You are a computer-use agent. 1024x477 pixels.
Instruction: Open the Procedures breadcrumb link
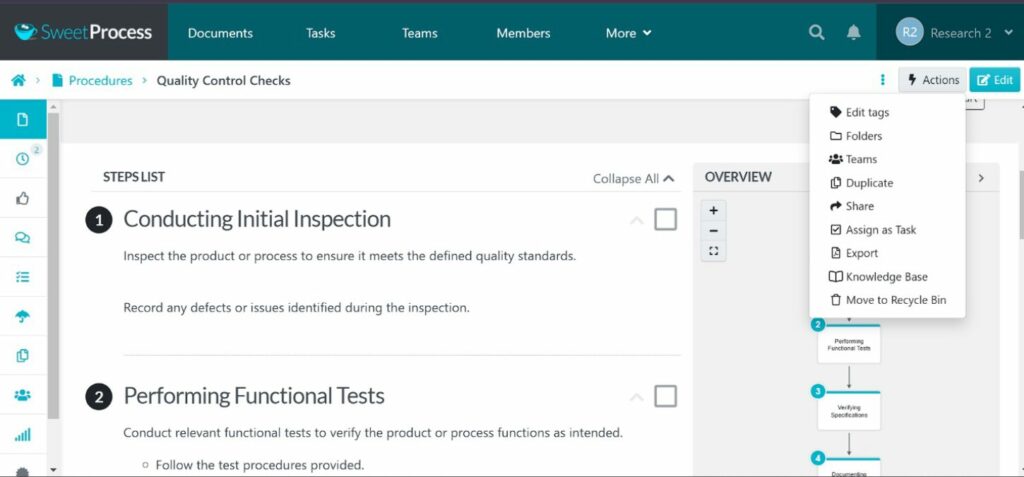[x=100, y=81]
